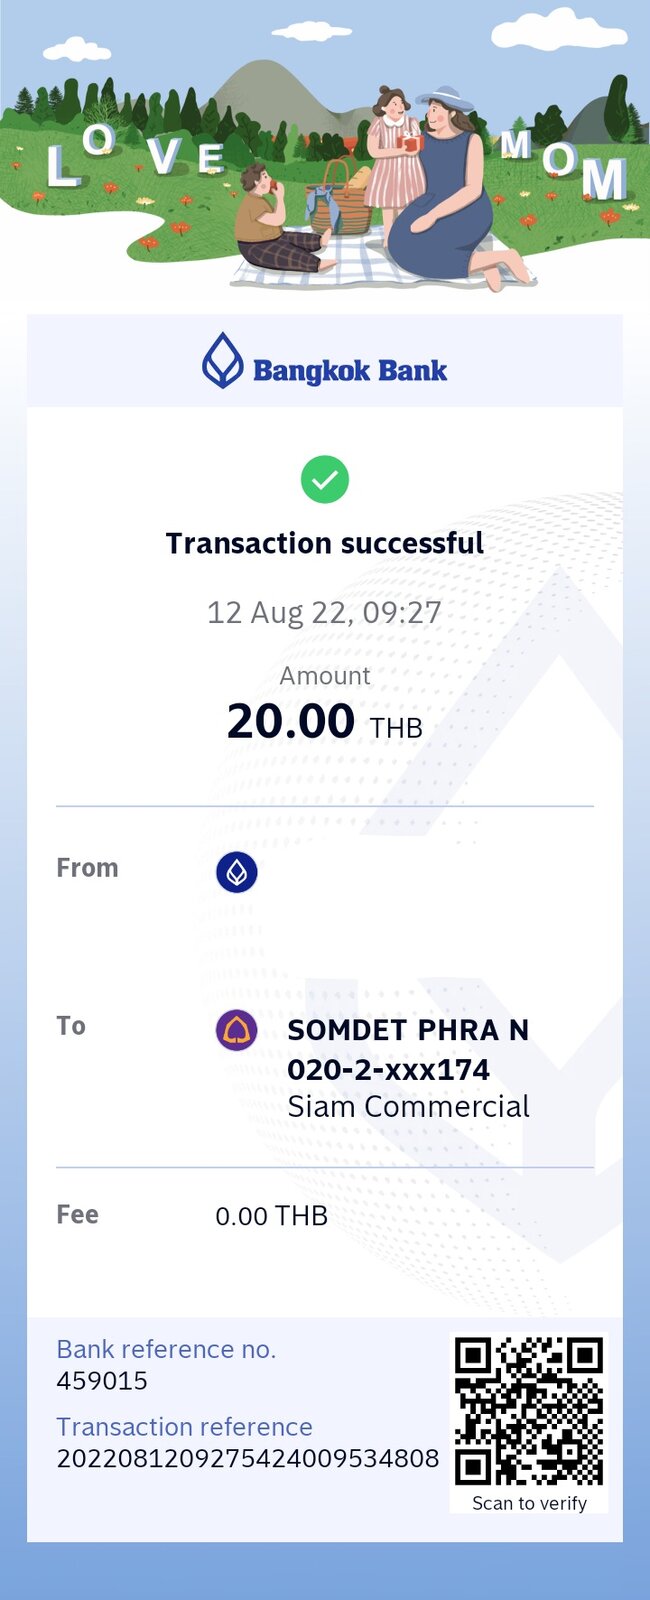Click the date 12 Aug 22, 09:27
Screen dimensions: 650x1600
click(x=325, y=612)
